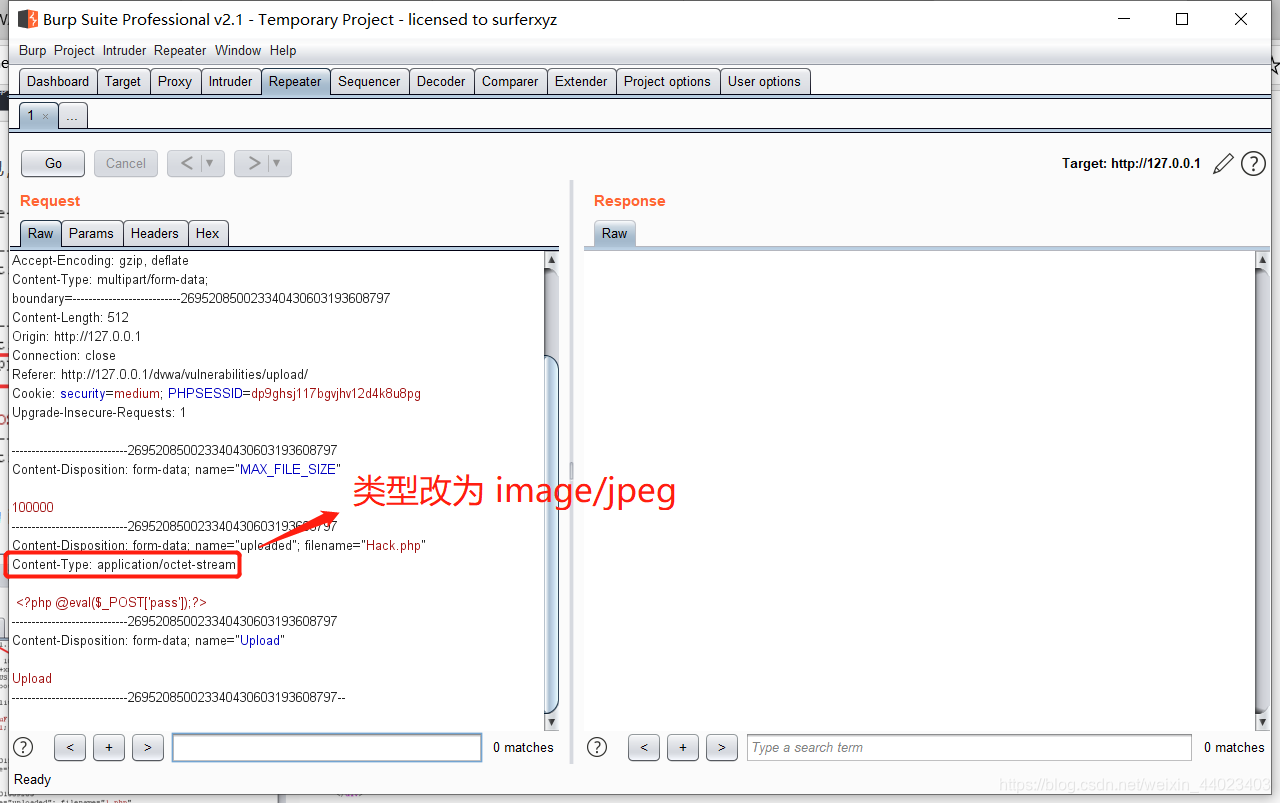
Task: Click the Content-Length: 512 line
Action: [70, 318]
